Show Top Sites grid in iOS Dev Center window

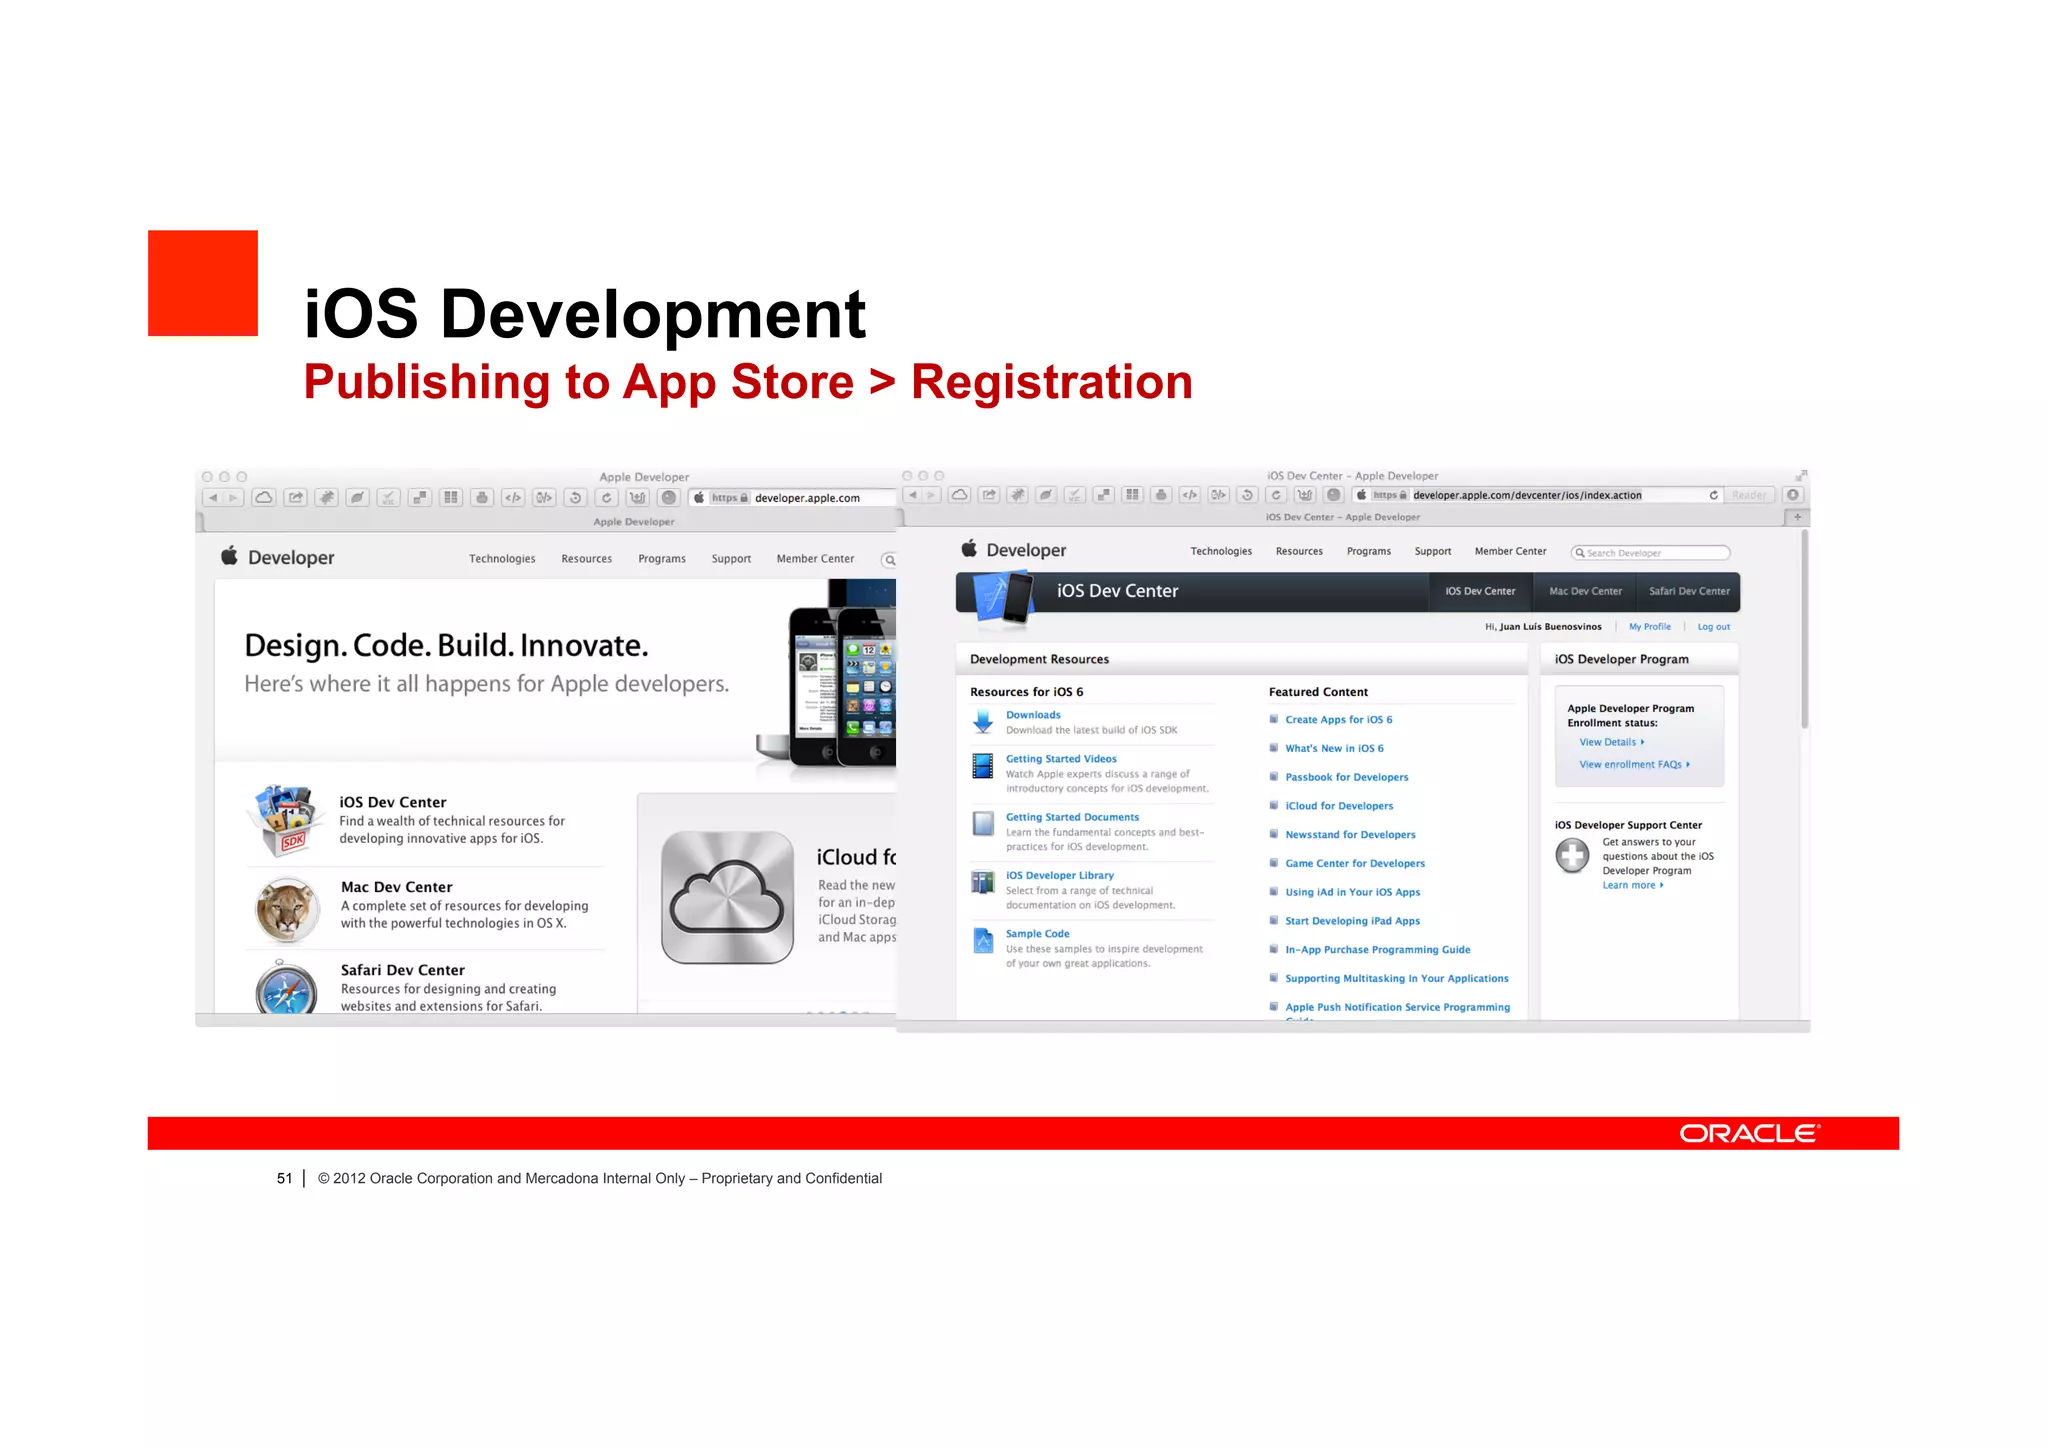coord(1132,495)
